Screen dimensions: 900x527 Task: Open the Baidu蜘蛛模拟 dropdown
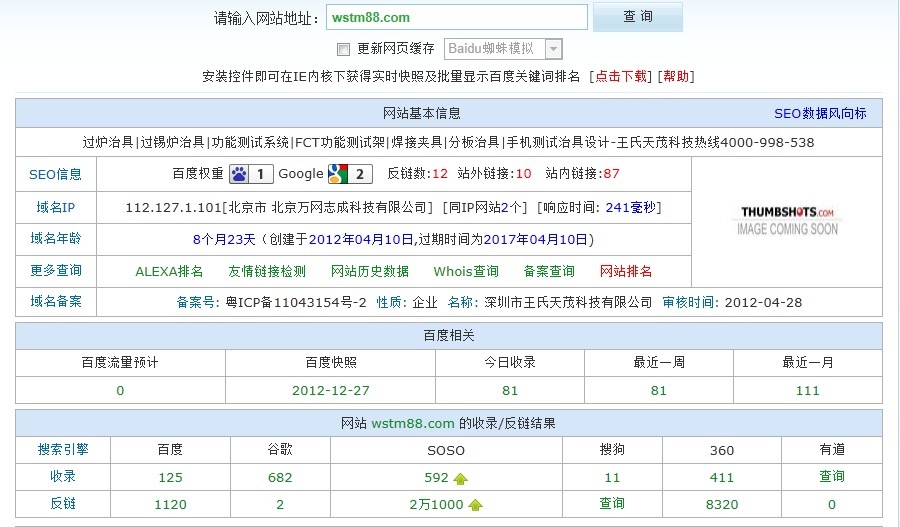tap(503, 49)
